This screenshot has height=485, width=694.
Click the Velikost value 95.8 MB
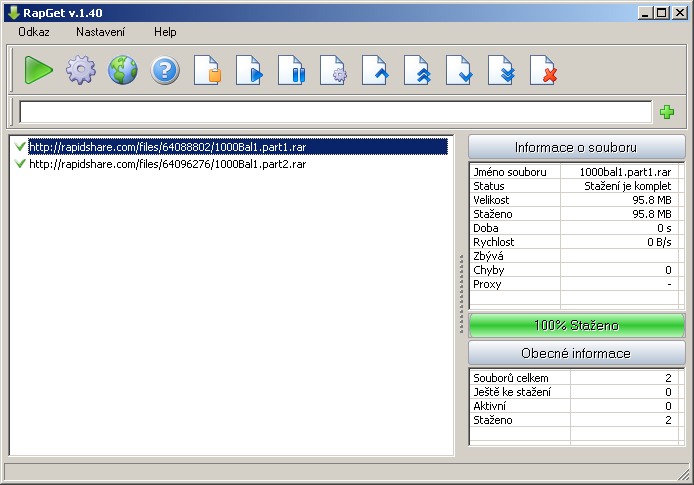[652, 200]
